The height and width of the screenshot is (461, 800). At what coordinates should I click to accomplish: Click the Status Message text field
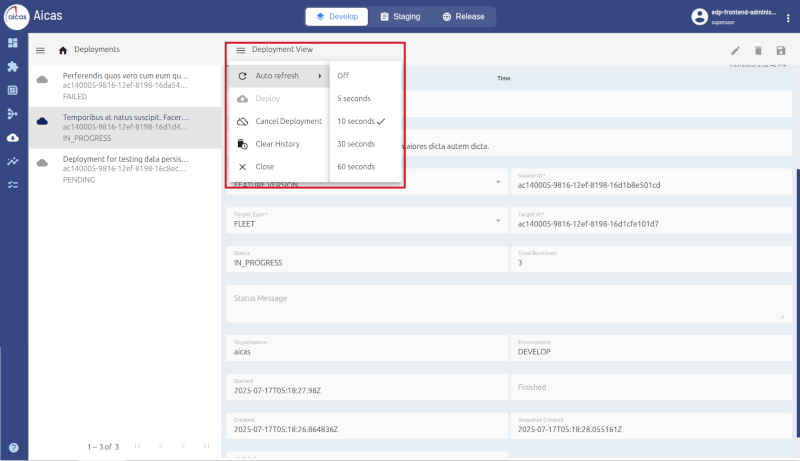click(507, 304)
